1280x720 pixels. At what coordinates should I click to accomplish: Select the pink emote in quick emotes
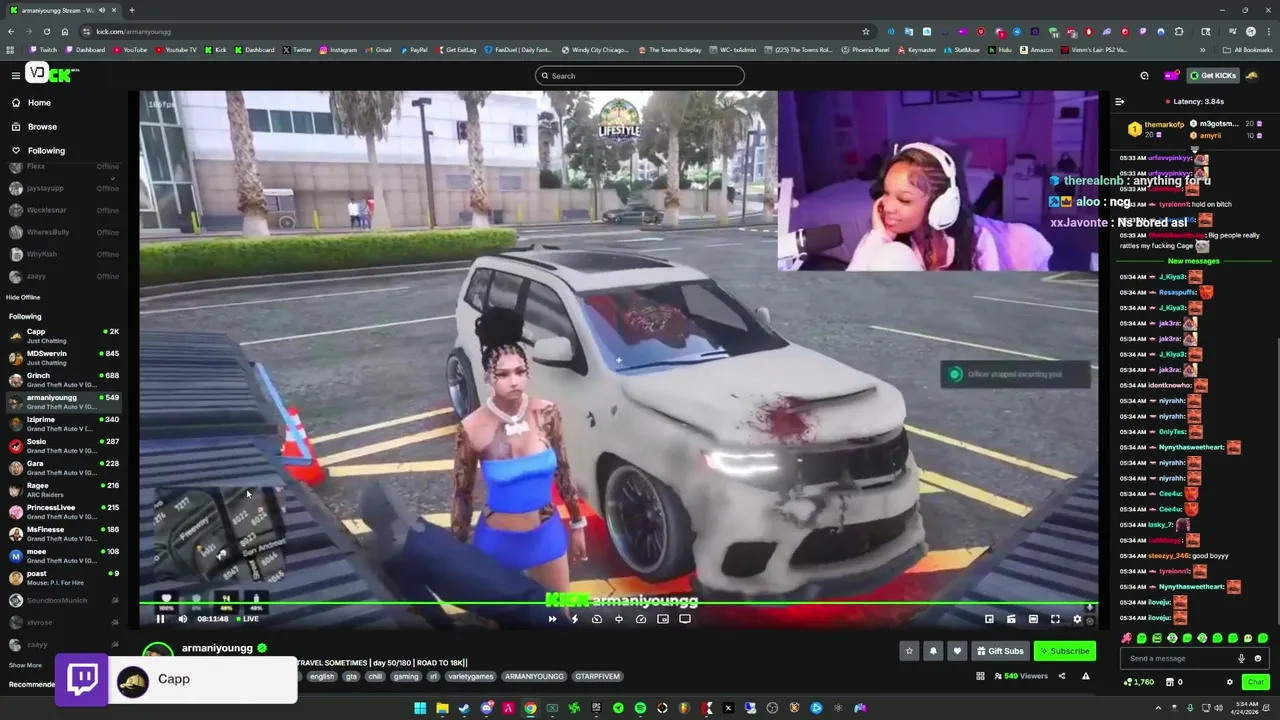[x=1127, y=638]
